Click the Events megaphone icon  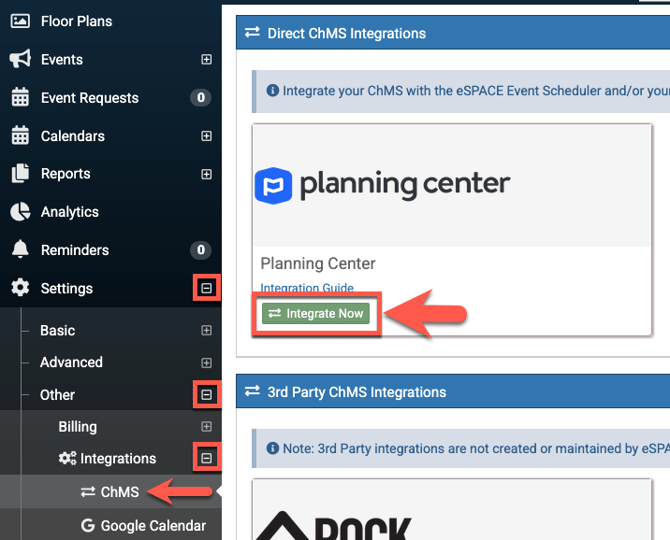20,60
